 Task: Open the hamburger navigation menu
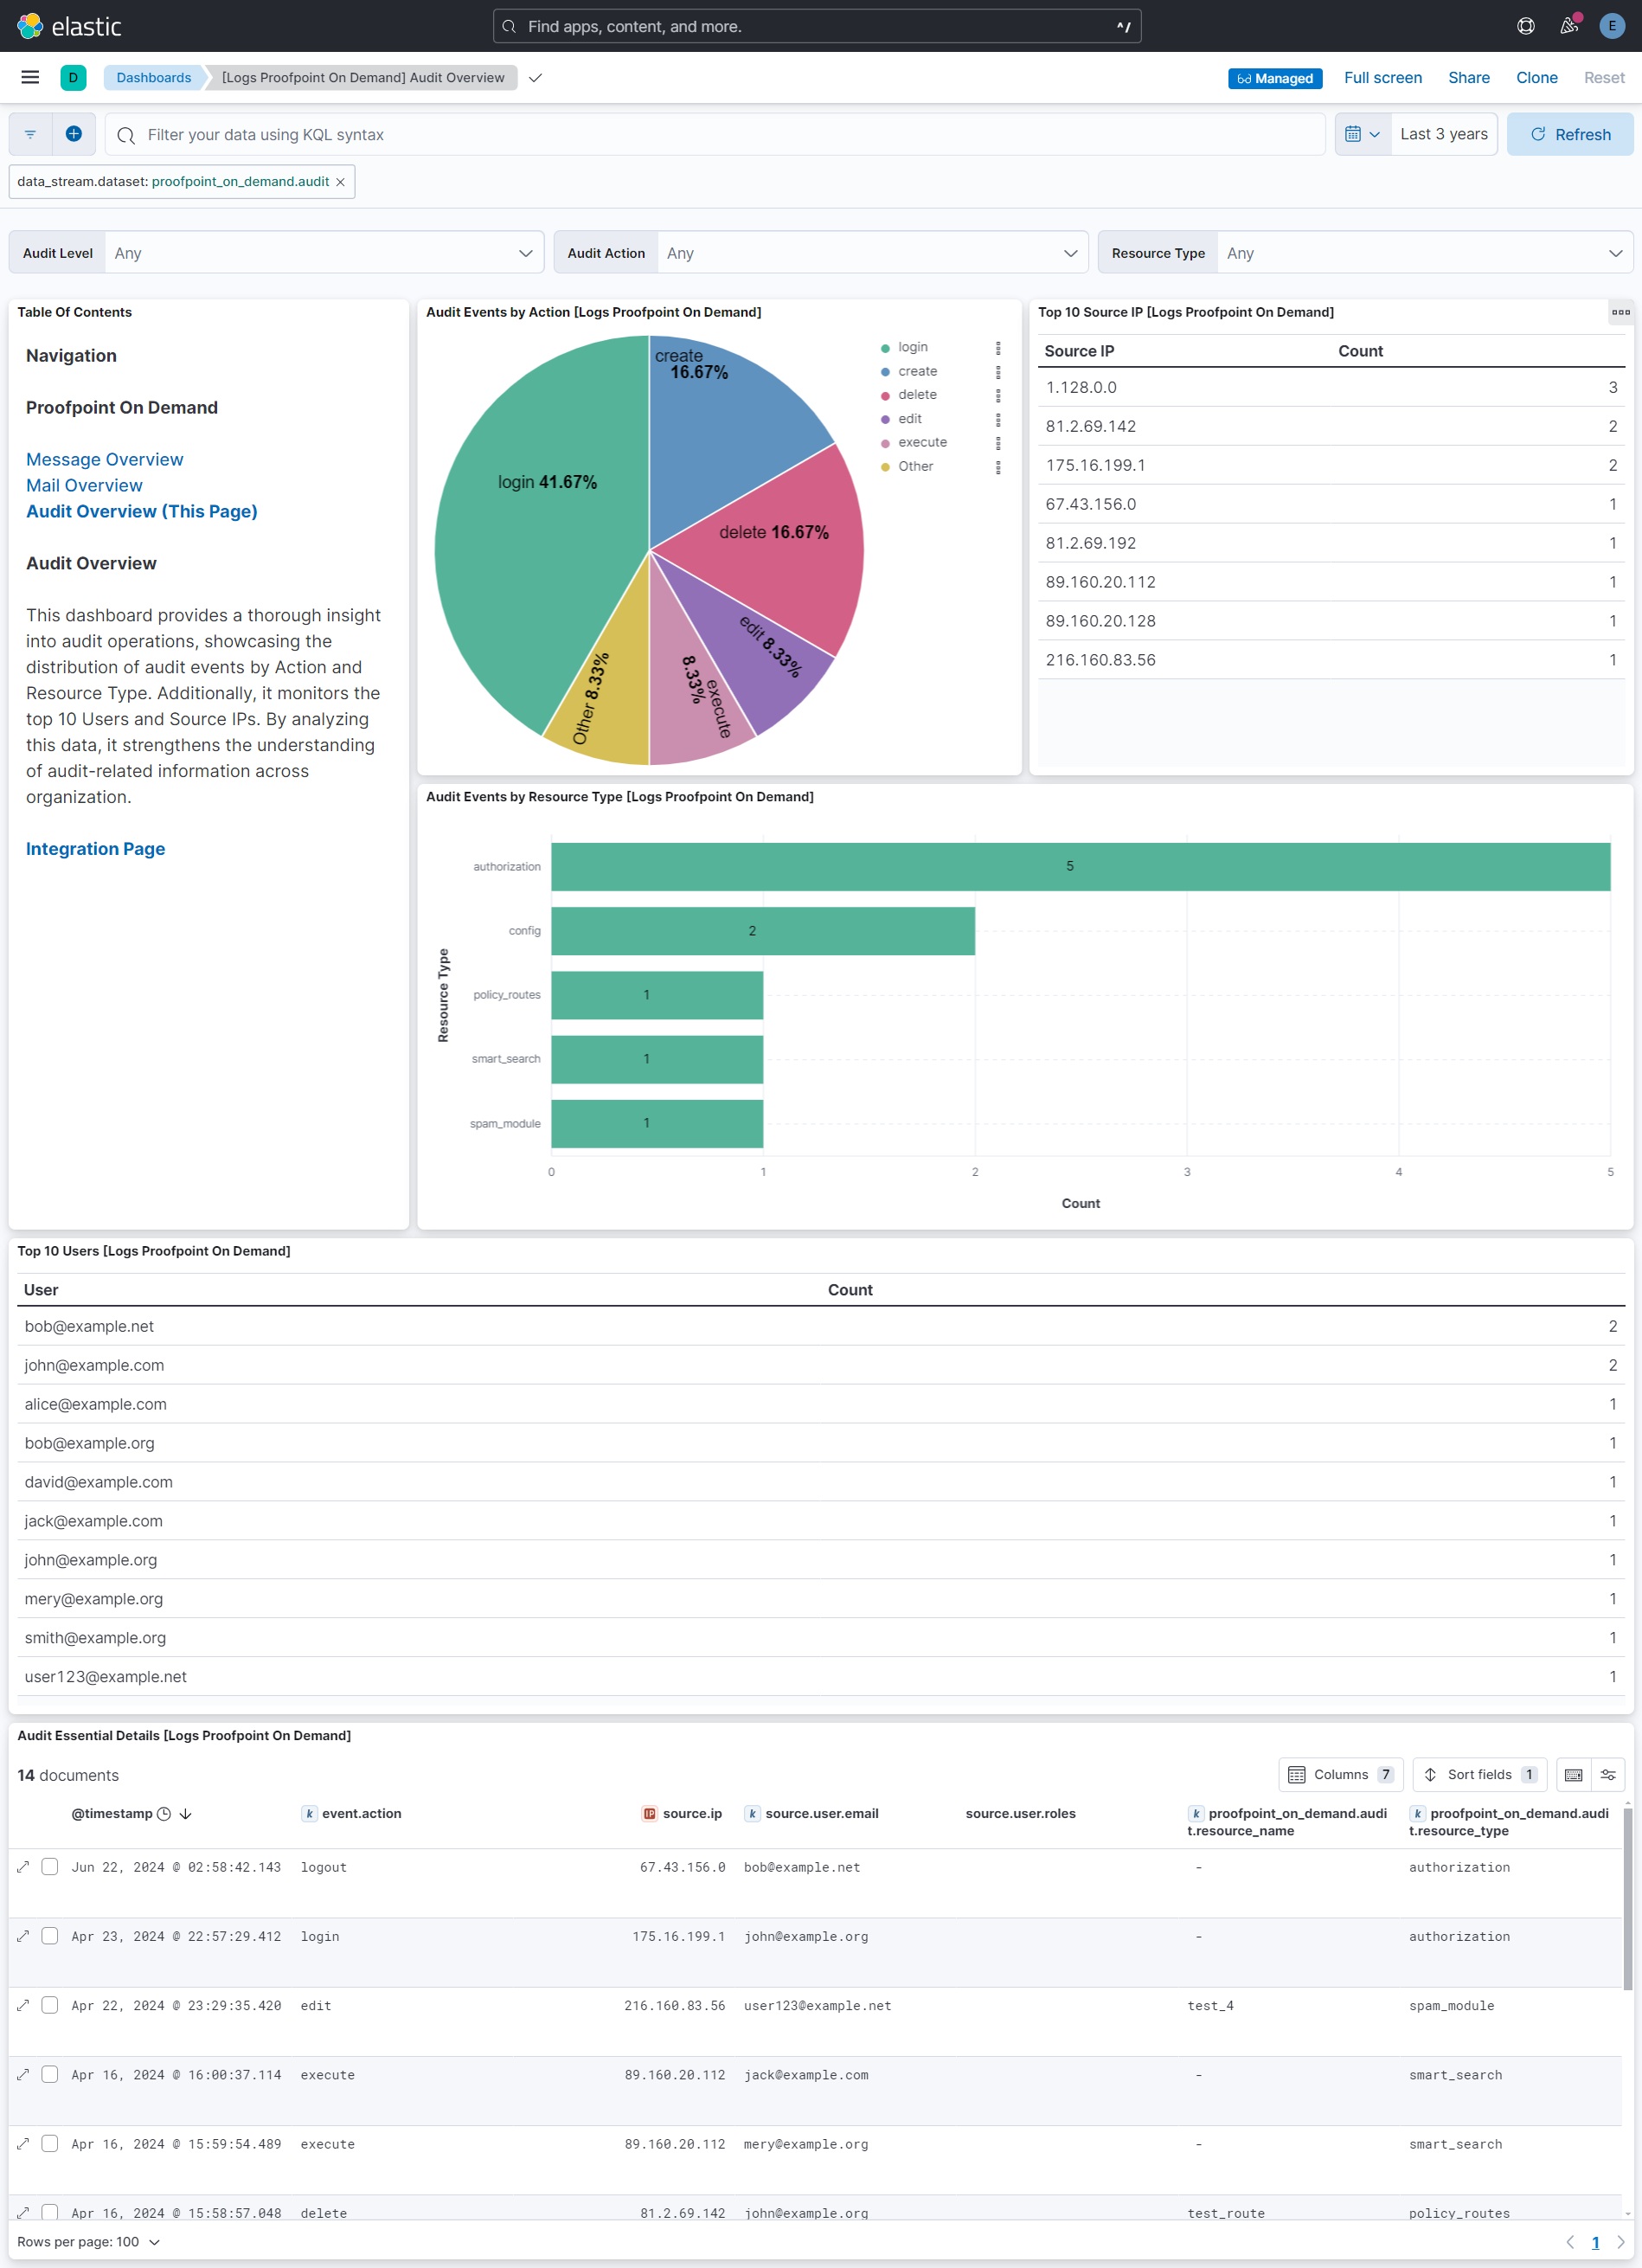(x=30, y=77)
